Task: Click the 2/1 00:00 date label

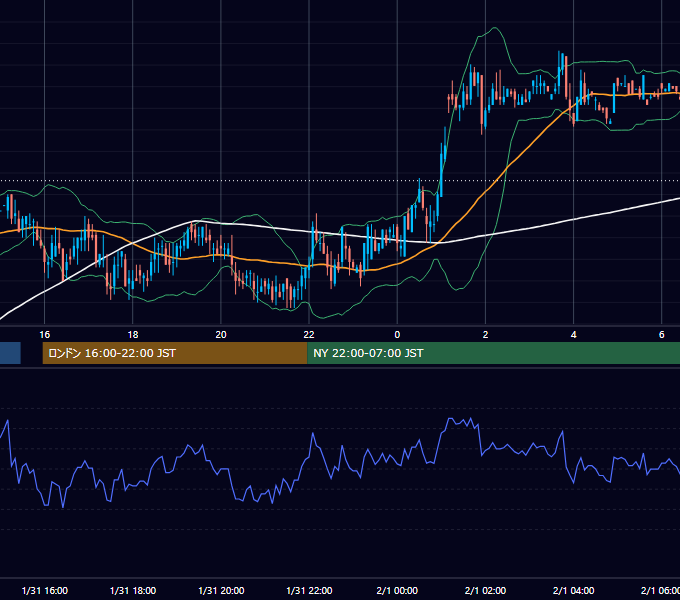Action: (x=397, y=590)
